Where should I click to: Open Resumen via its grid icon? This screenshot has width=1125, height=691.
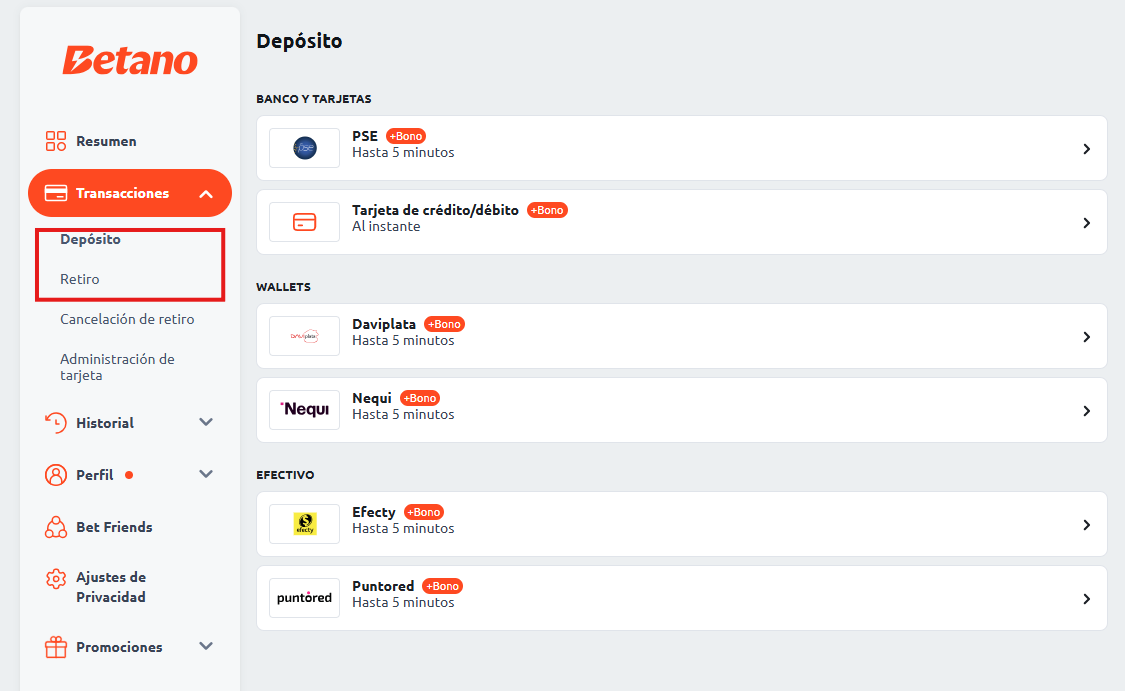click(55, 141)
